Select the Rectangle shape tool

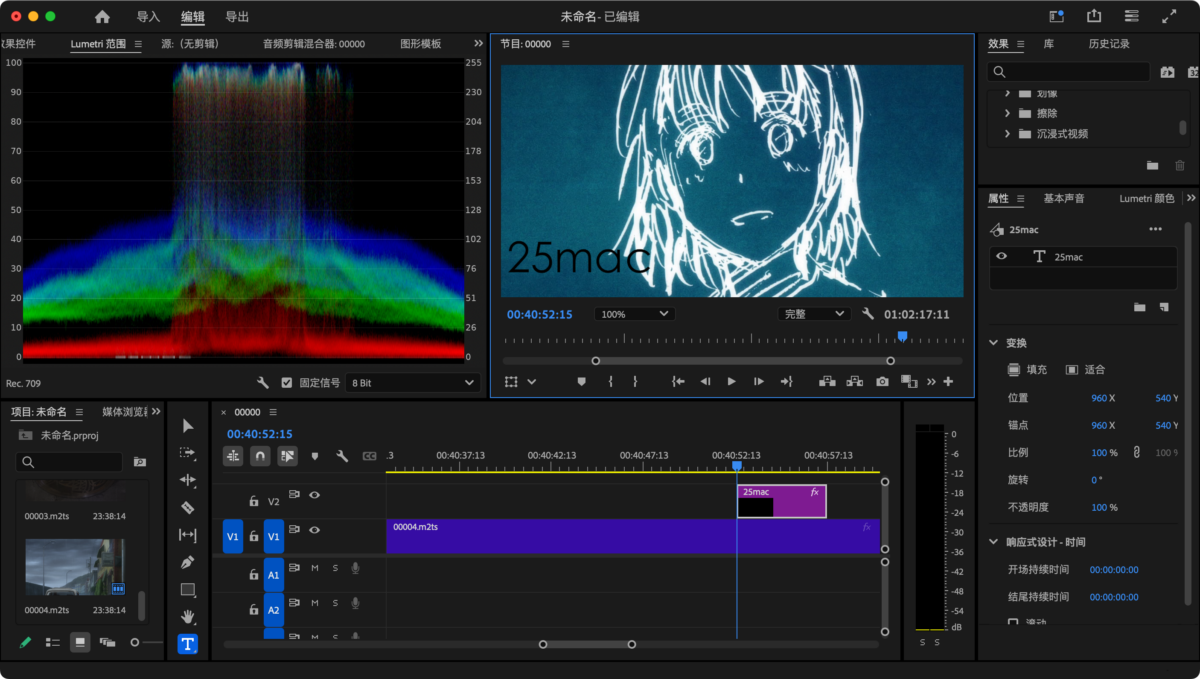[x=188, y=590]
